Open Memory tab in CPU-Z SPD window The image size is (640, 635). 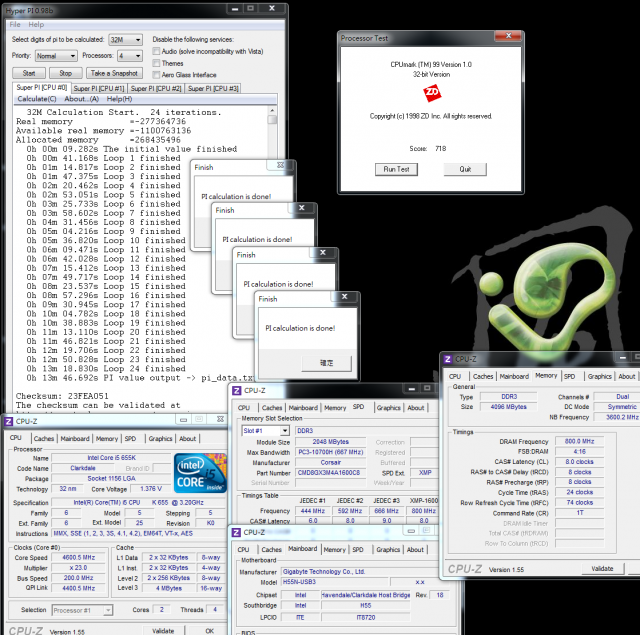click(335, 408)
